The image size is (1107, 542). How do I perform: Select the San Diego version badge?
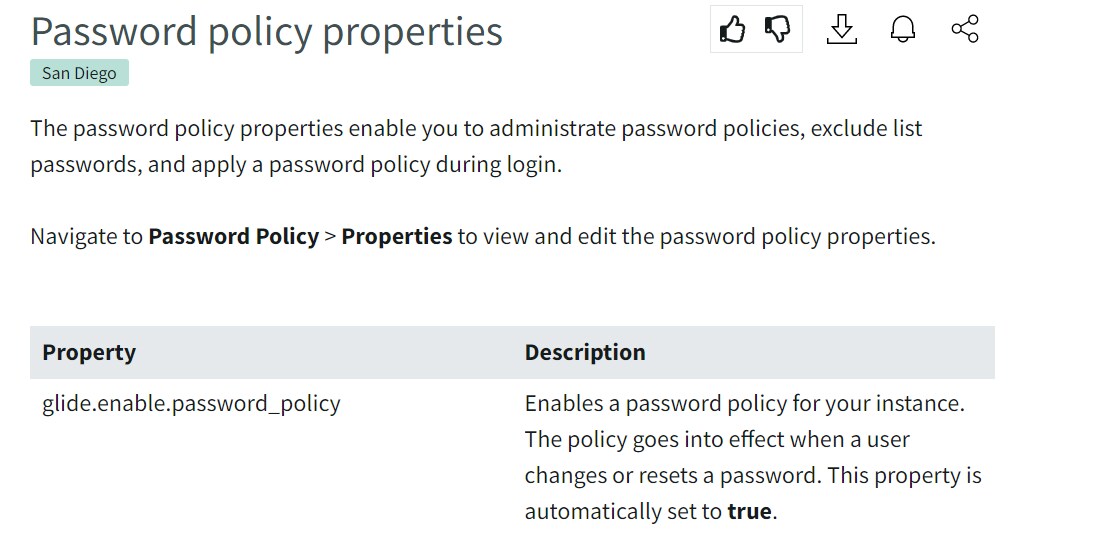(x=79, y=74)
